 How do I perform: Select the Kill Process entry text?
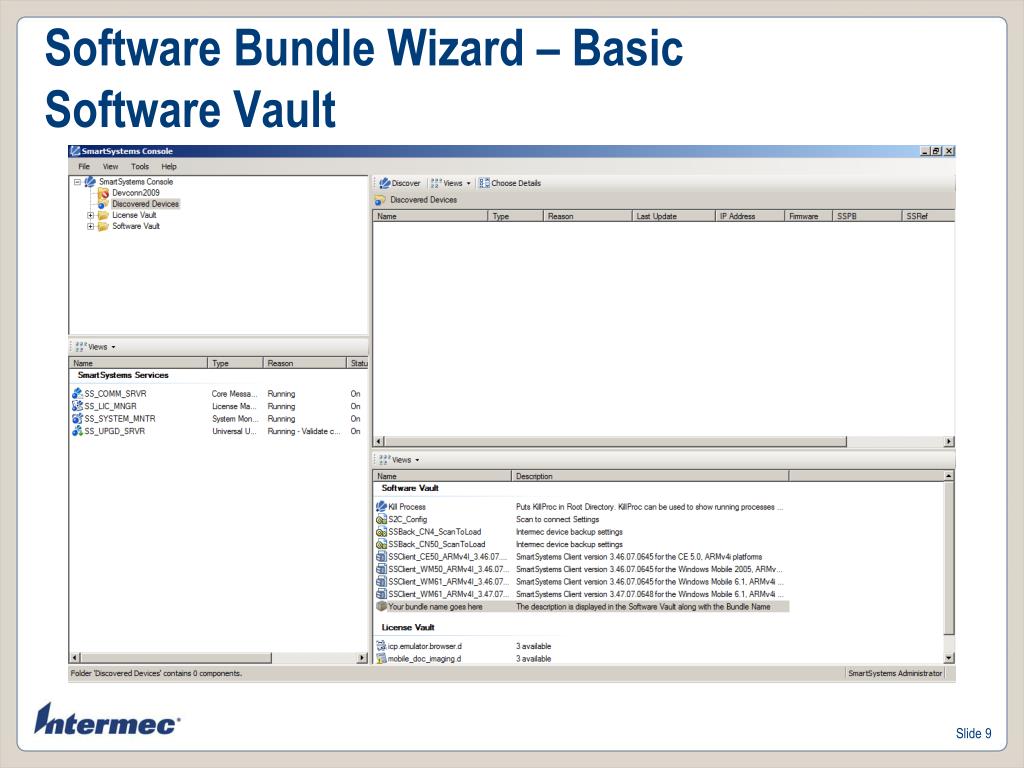(407, 507)
